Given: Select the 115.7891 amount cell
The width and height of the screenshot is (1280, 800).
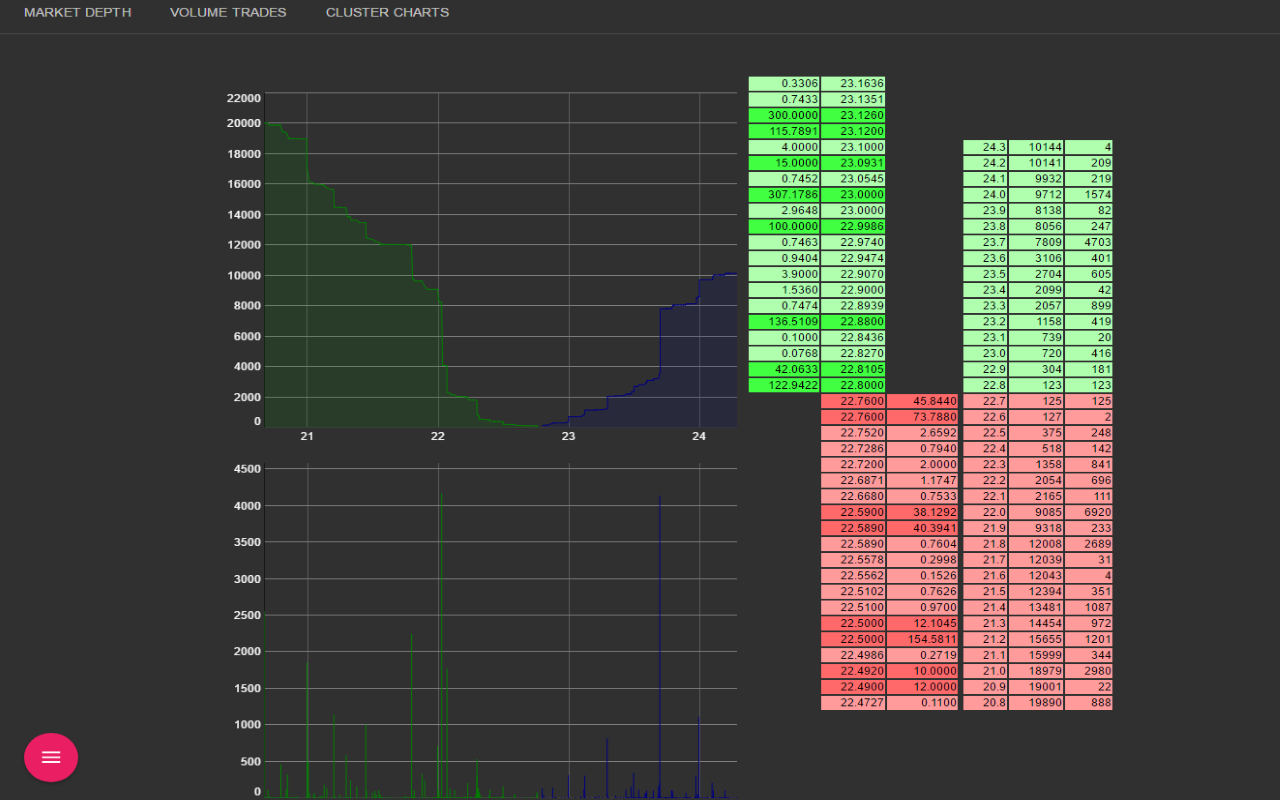Looking at the screenshot, I should click(784, 131).
